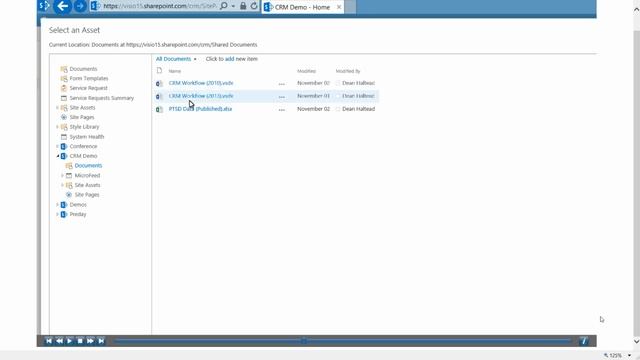Expand the Style Library tree node
Image resolution: width=640 pixels, height=360 pixels.
pyautogui.click(x=57, y=127)
